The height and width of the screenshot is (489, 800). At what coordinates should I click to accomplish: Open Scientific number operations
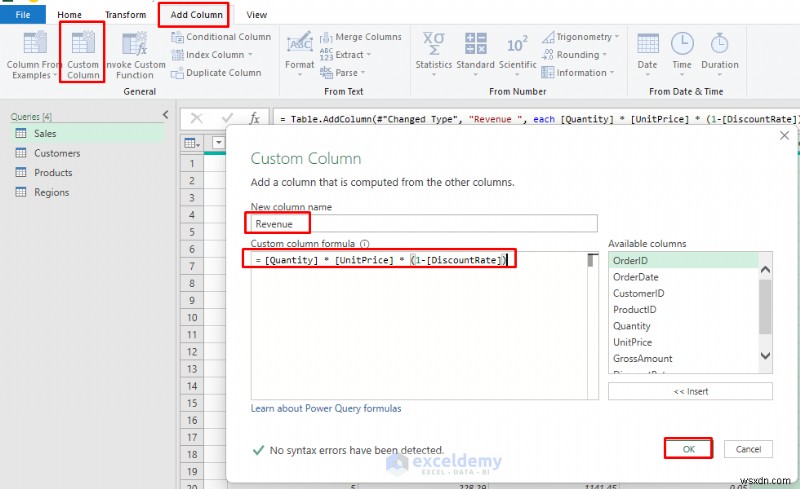click(x=517, y=53)
